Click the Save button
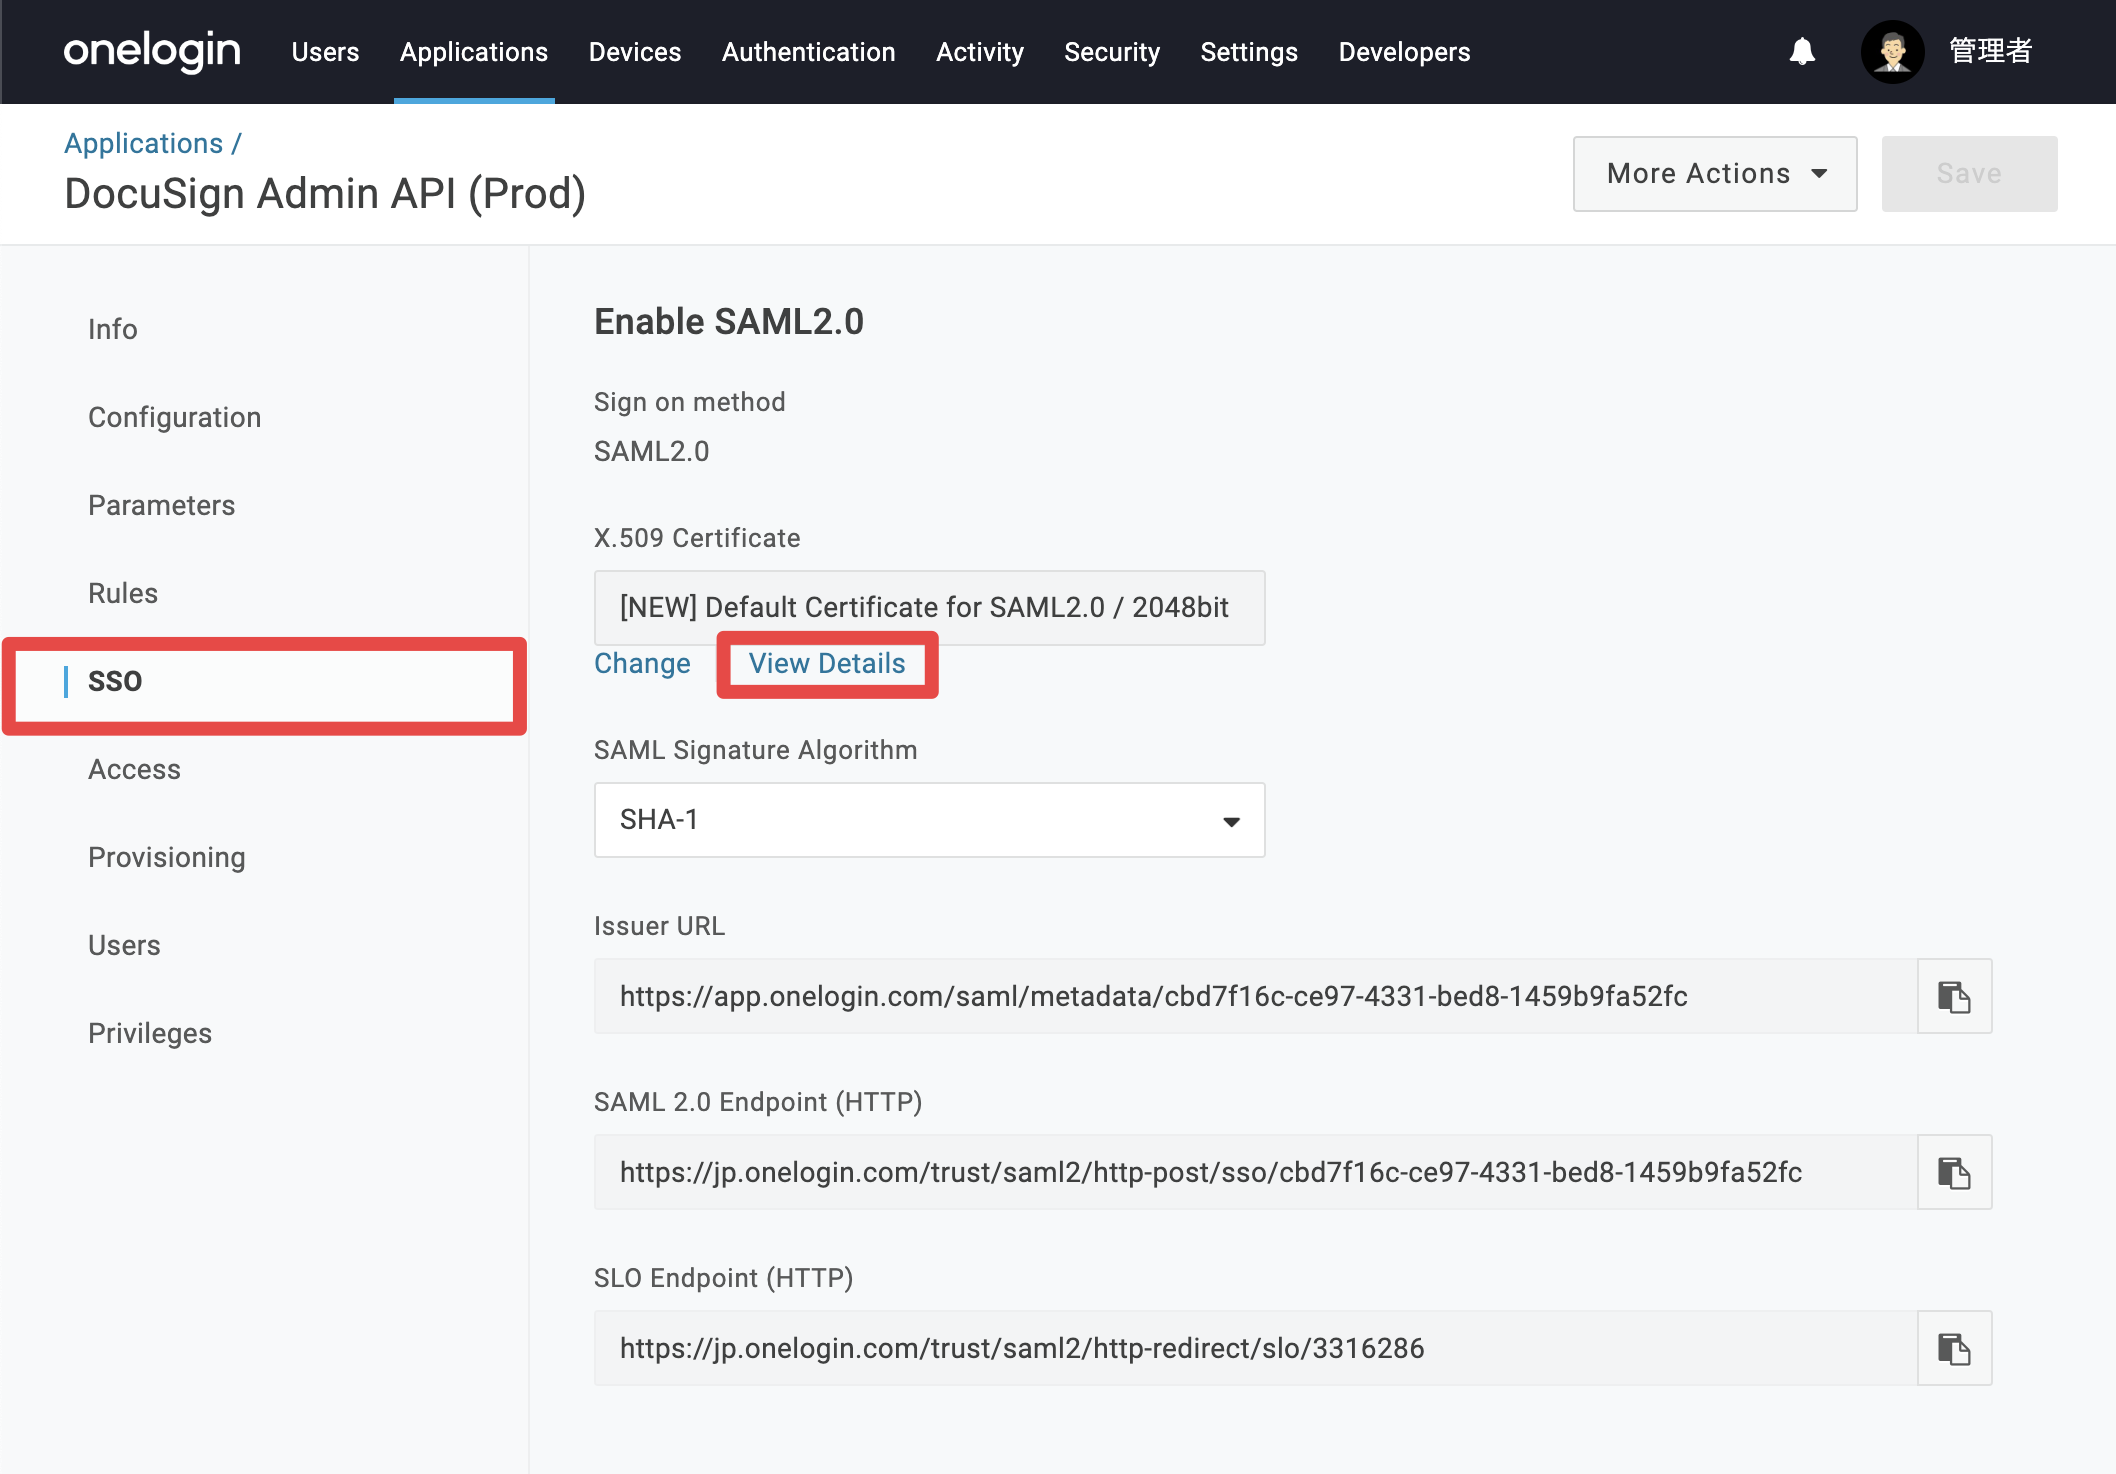Viewport: 2116px width, 1474px height. point(1969,174)
